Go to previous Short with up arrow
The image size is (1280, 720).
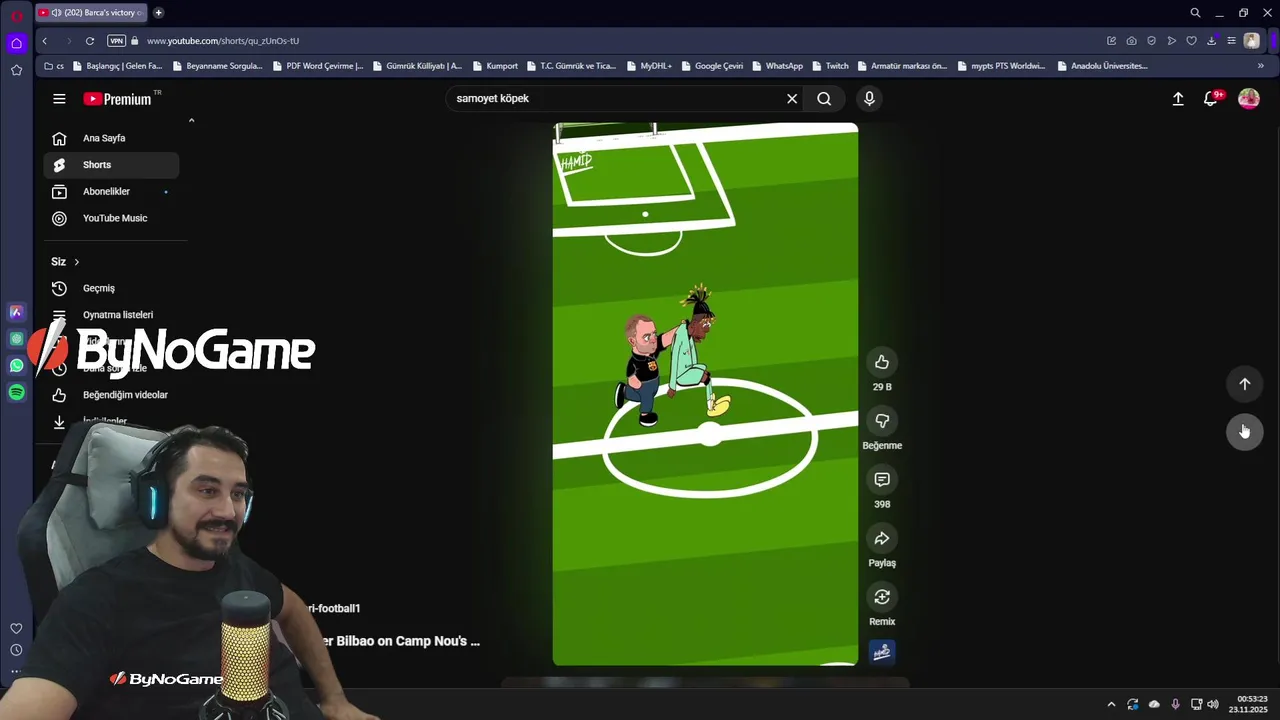pyautogui.click(x=1244, y=384)
